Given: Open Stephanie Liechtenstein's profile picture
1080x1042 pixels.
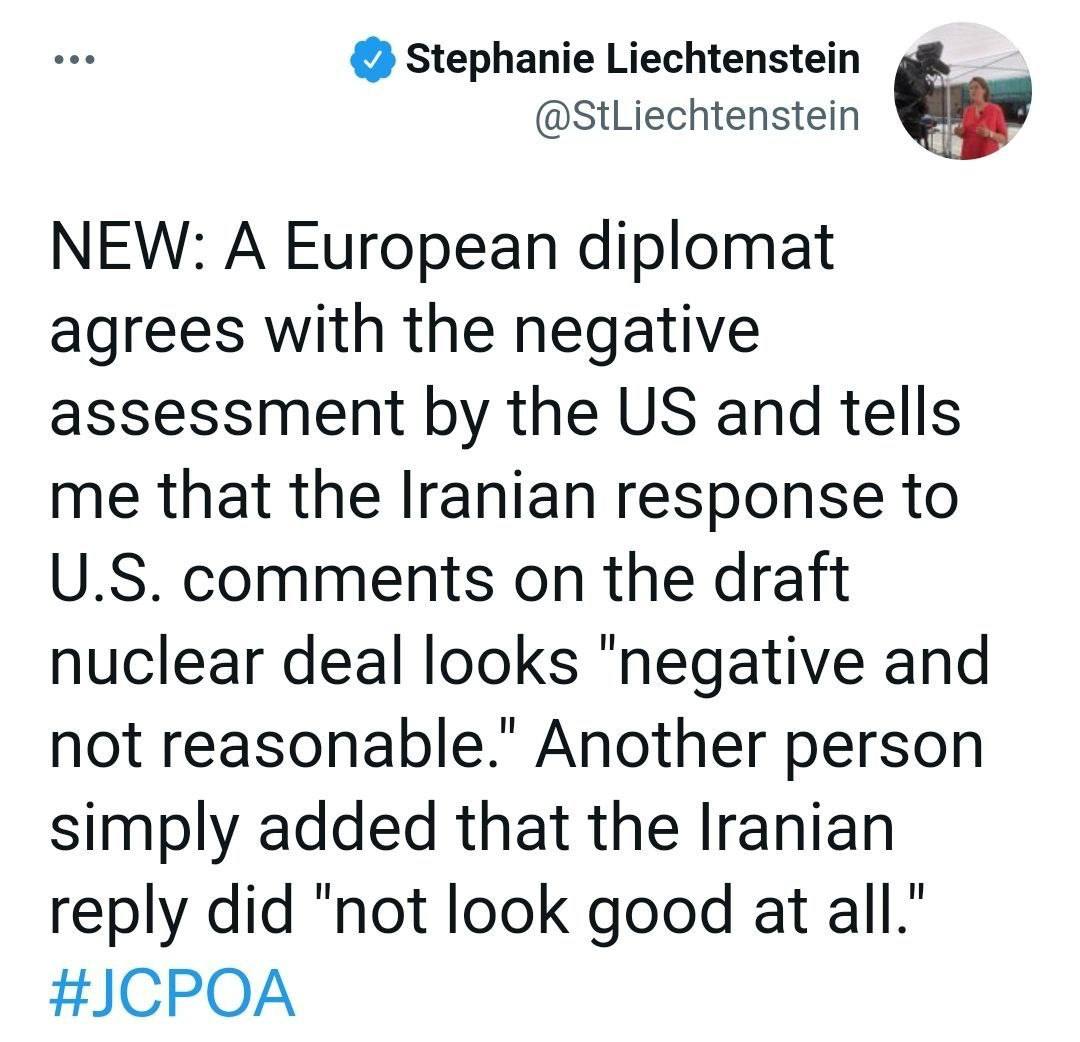Looking at the screenshot, I should click(x=962, y=91).
